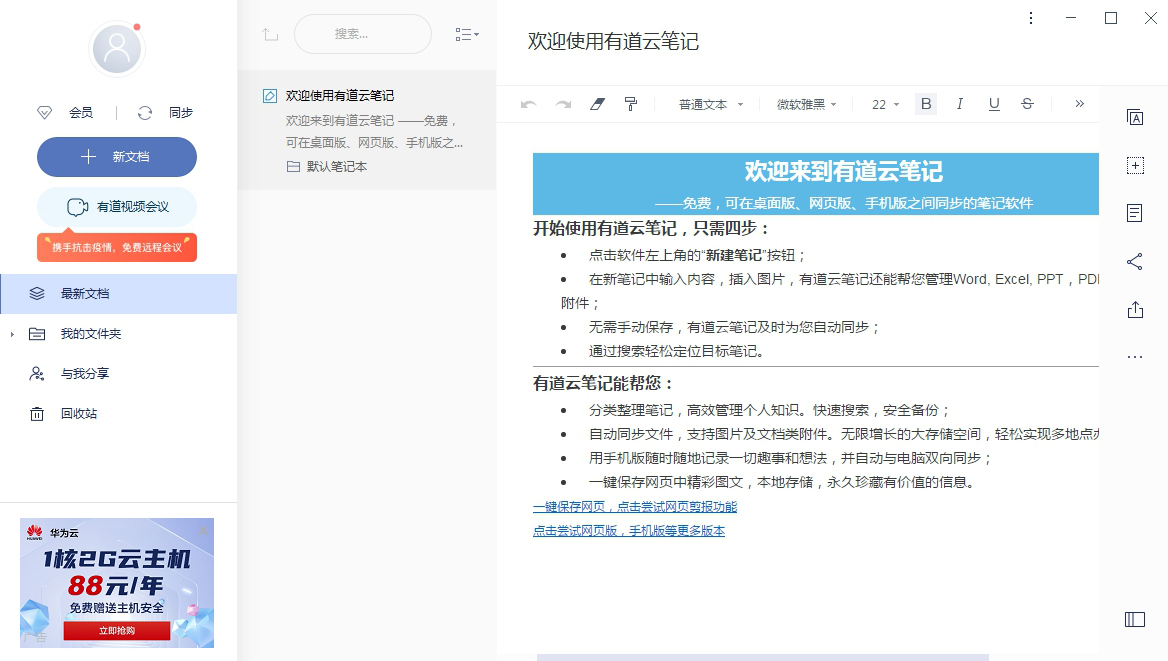Toggle underline formatting
The height and width of the screenshot is (661, 1168).
[x=993, y=103]
